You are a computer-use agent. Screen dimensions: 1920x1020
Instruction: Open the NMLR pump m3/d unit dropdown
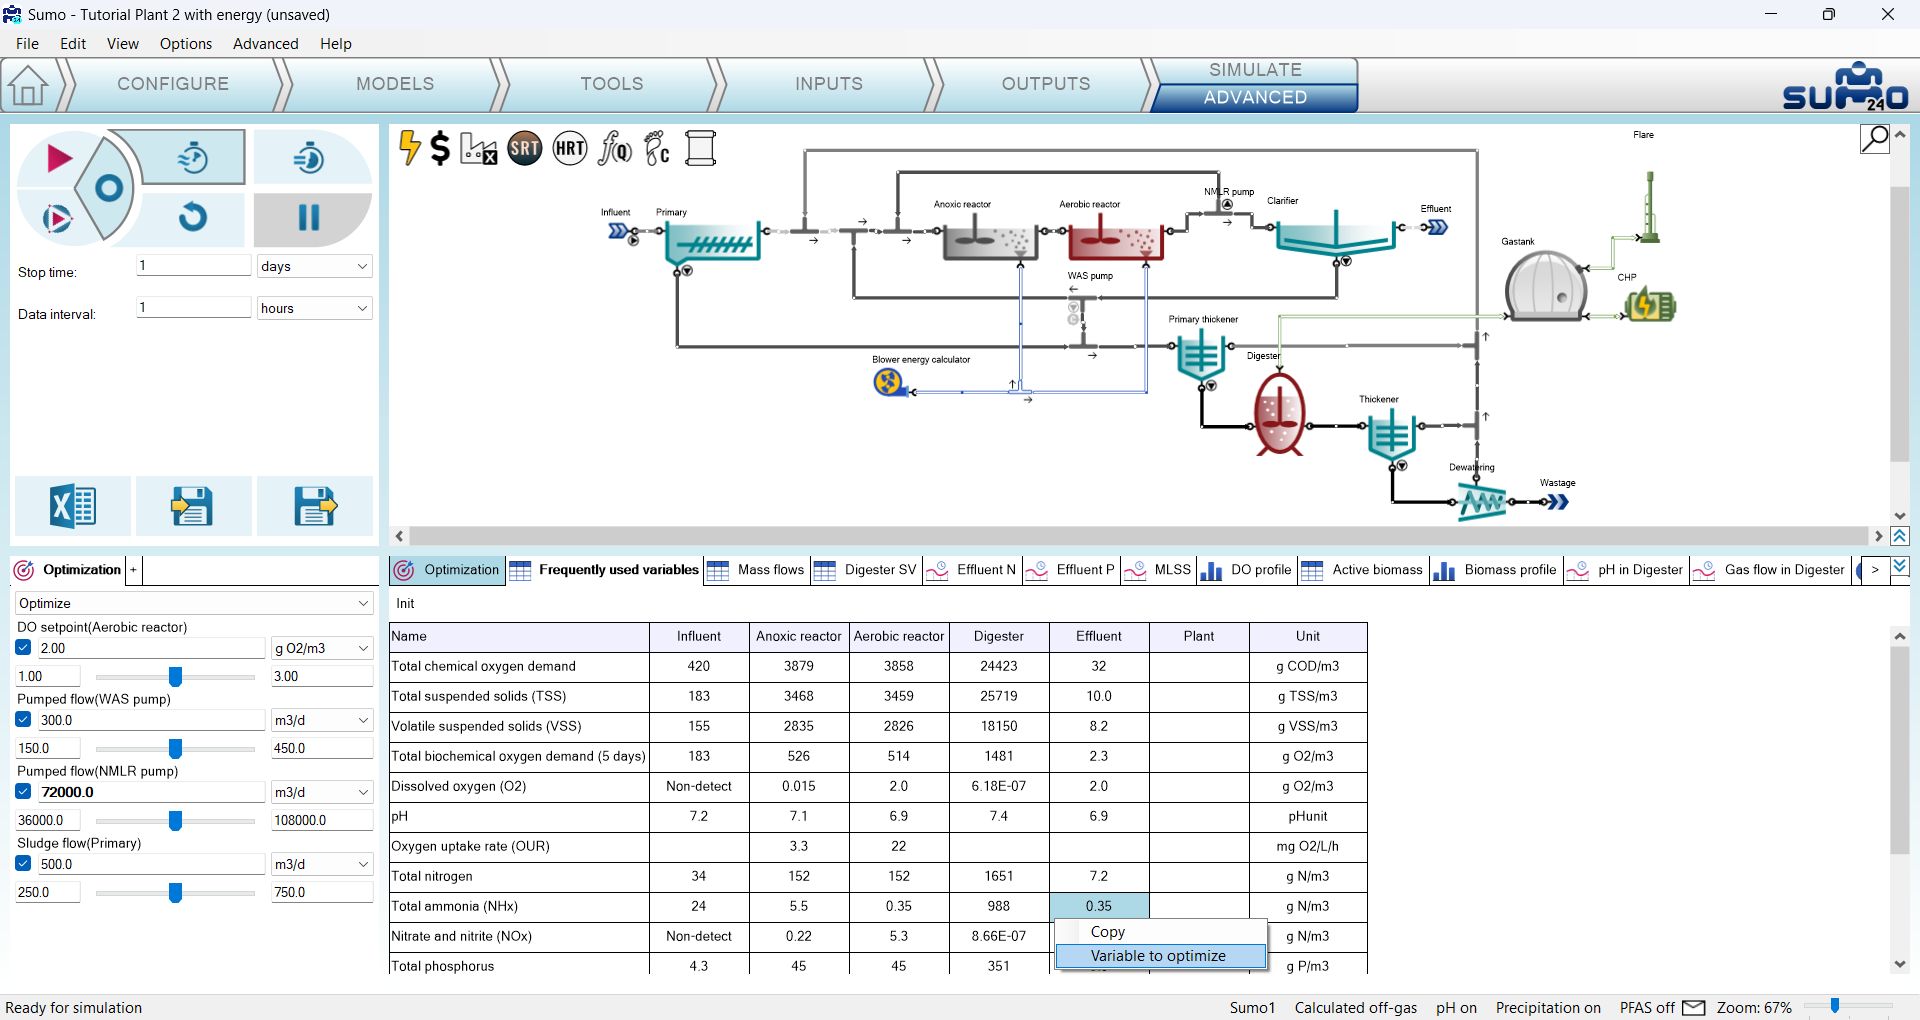point(322,792)
